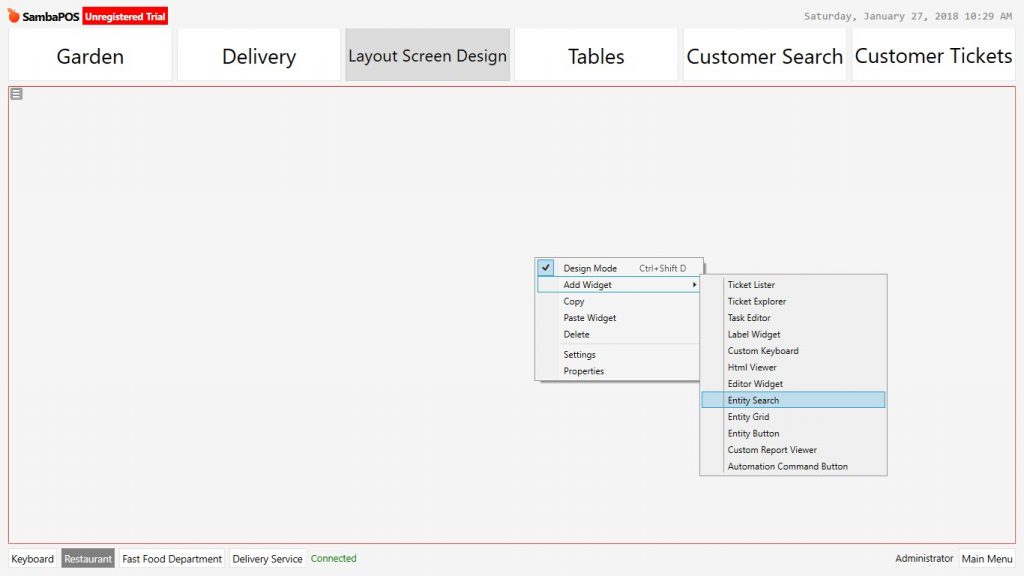
Task: Open Properties from the context menu
Action: coord(584,371)
